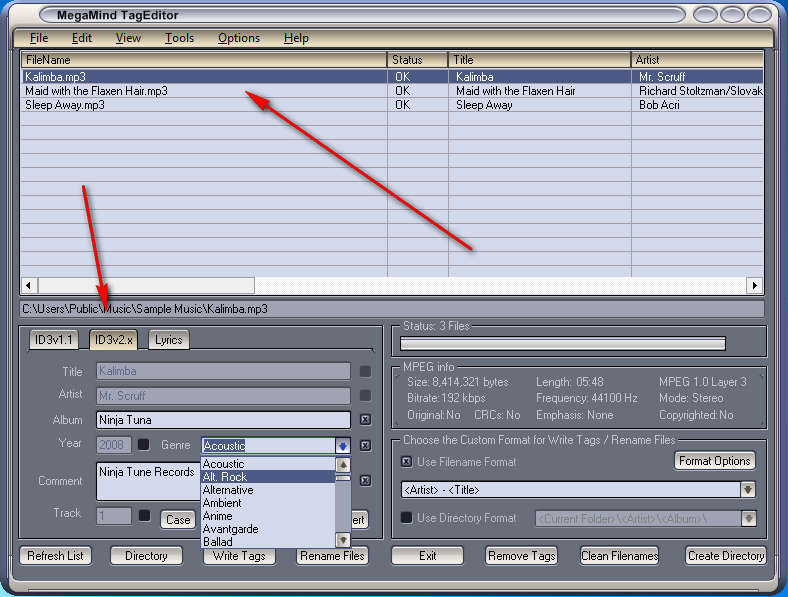The height and width of the screenshot is (597, 788).
Task: Switch to the ID3v2.x tab
Action: tap(114, 340)
